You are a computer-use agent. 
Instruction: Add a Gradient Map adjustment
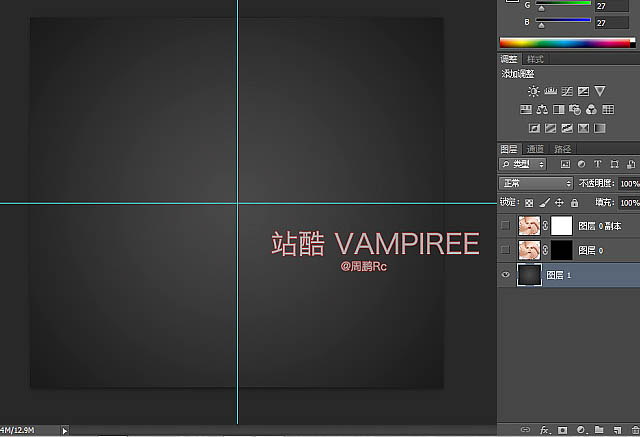click(x=600, y=129)
